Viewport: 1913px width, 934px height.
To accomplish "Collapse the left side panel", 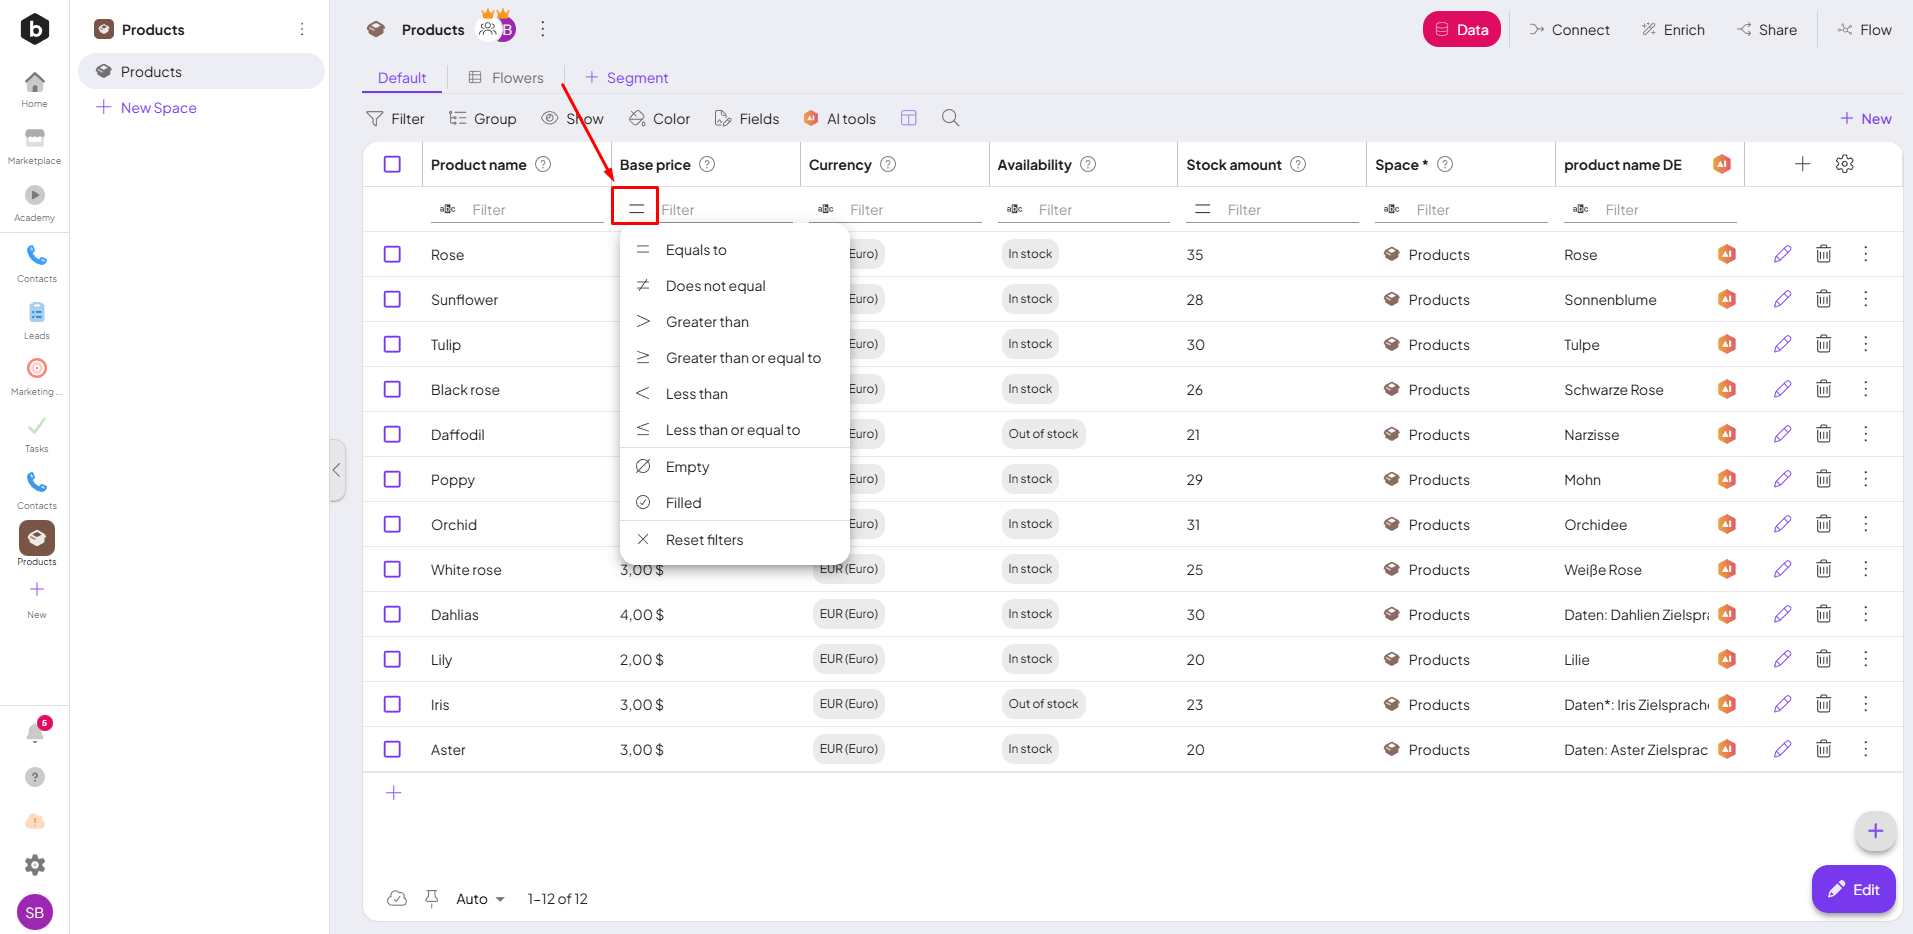I will [x=337, y=470].
